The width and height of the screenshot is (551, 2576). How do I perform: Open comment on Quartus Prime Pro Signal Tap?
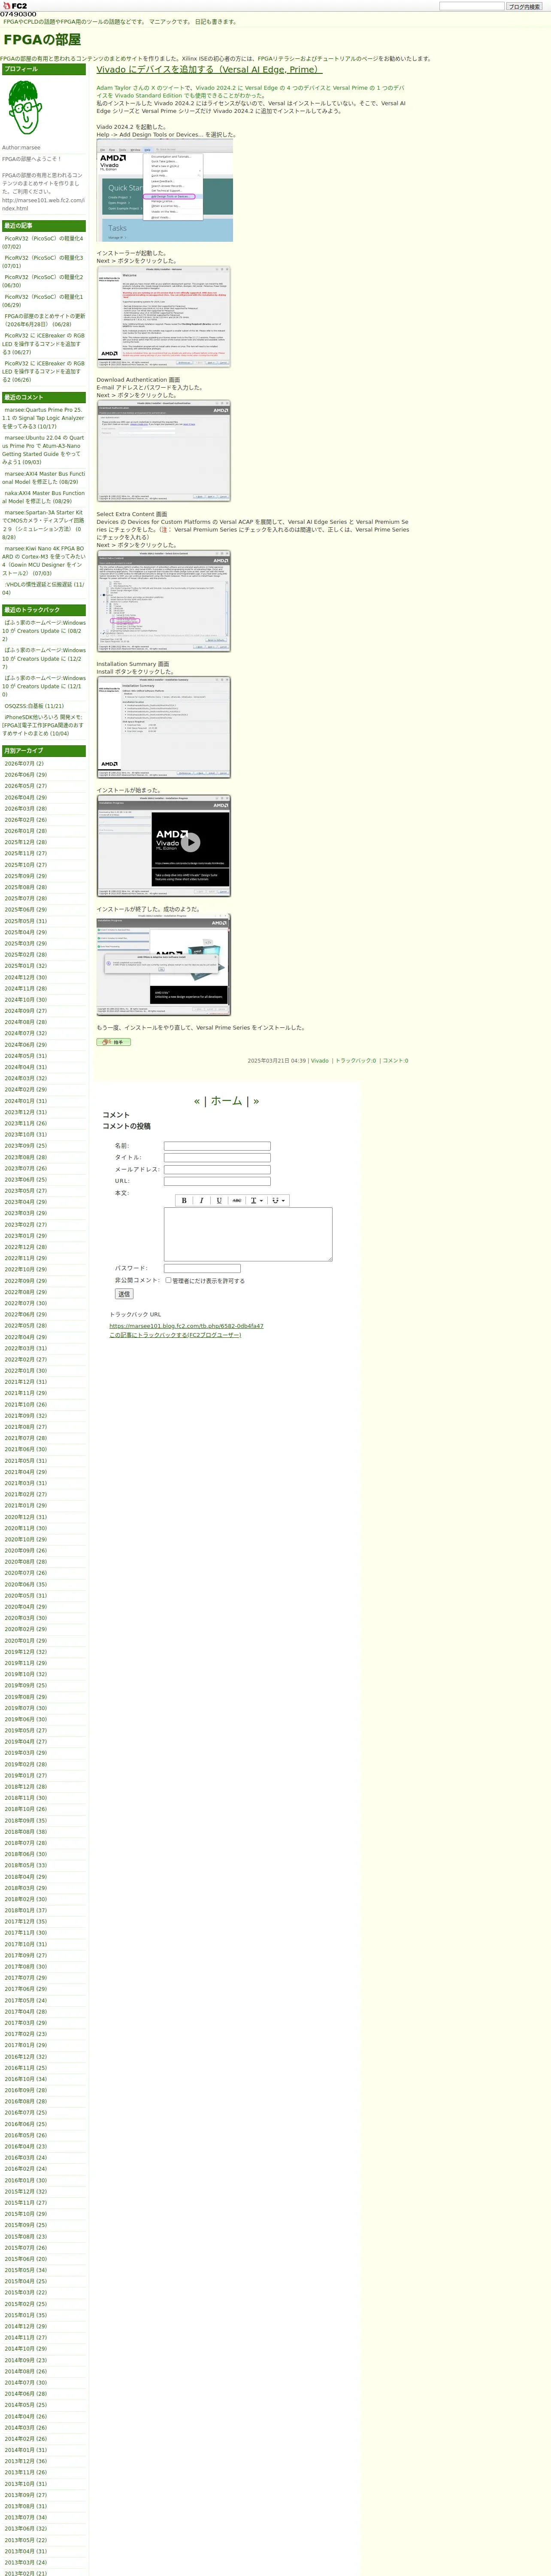pyautogui.click(x=43, y=418)
